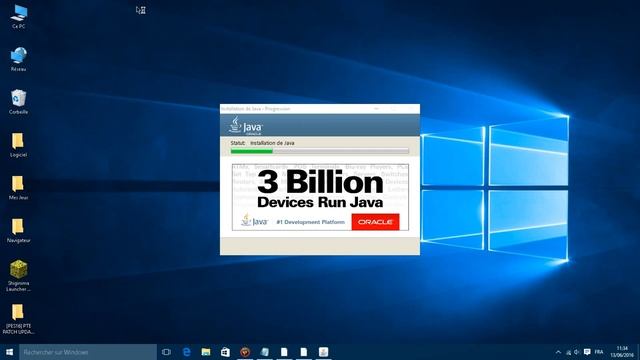Click the notepad-style taskbar icon beside the round icon

click(264, 352)
